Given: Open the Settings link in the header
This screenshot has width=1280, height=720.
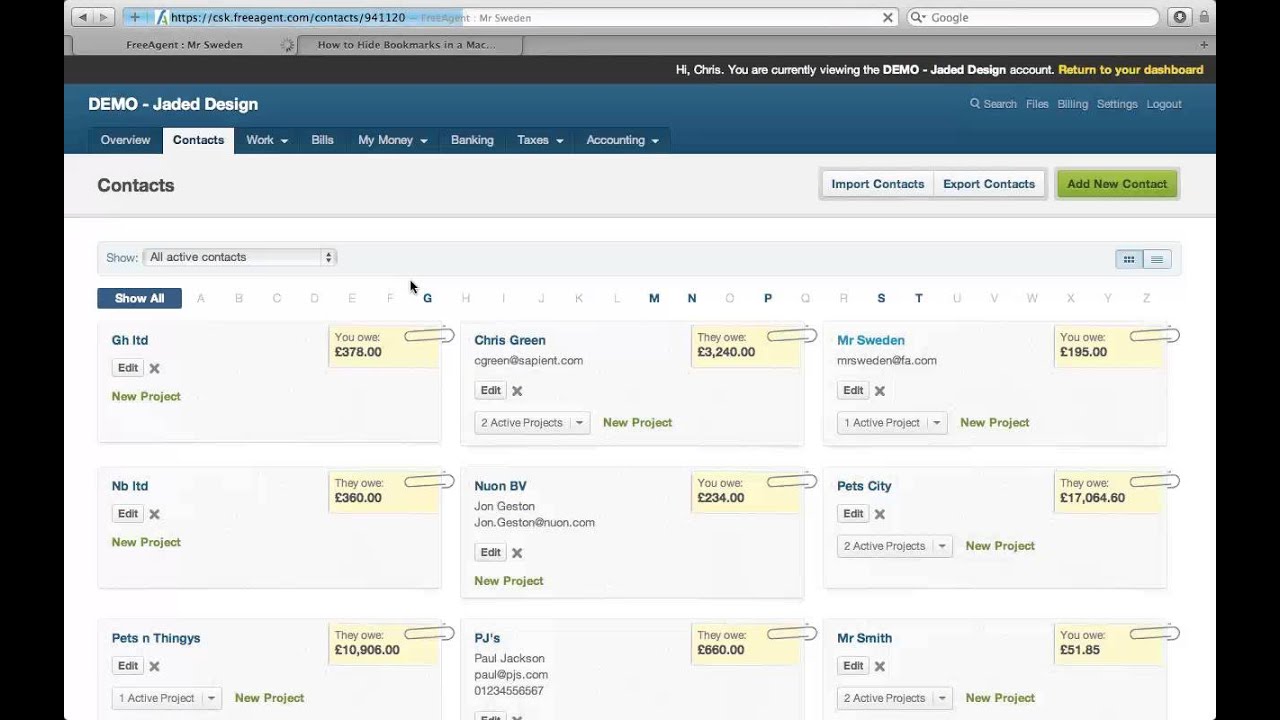Looking at the screenshot, I should click(1117, 104).
